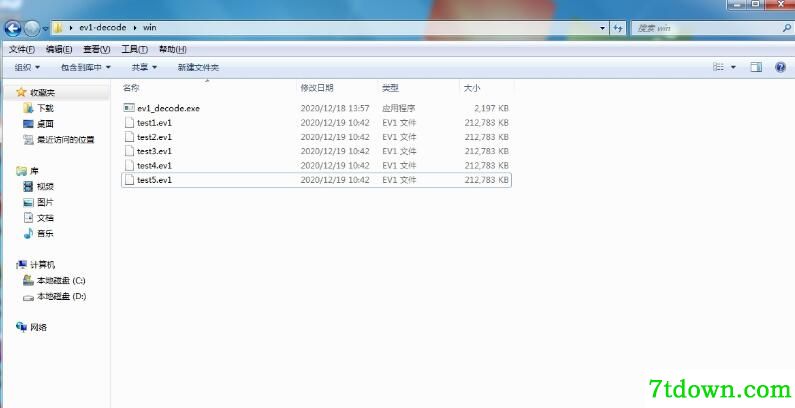
Task: Select 收藏夹 in navigation pane
Action: pos(43,93)
